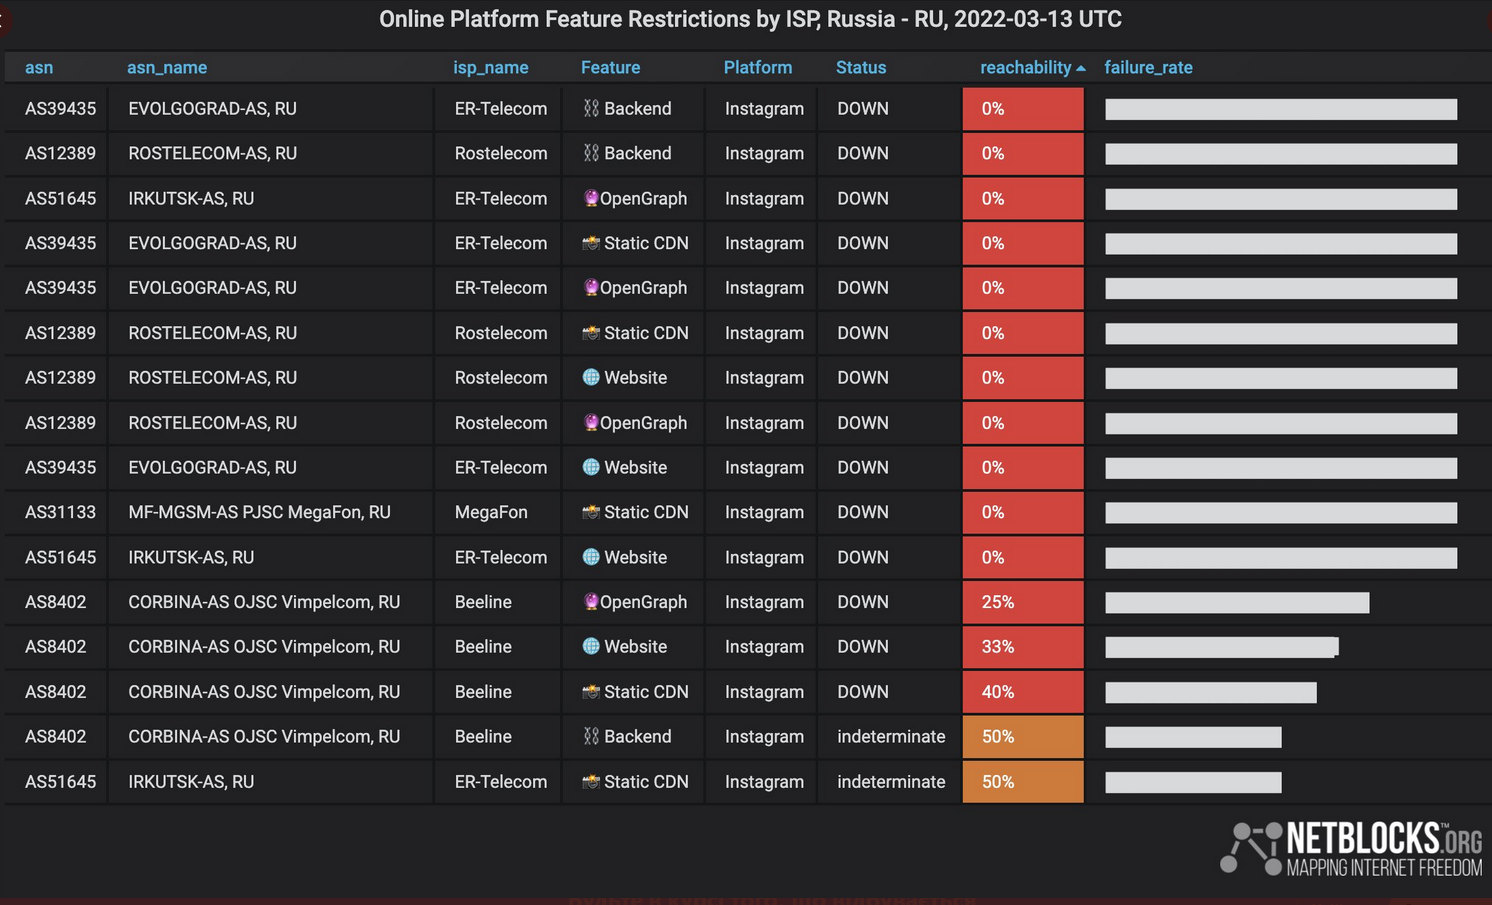Select the OpenGraph icon in the Beeline row
Image resolution: width=1492 pixels, height=905 pixels.
[591, 601]
